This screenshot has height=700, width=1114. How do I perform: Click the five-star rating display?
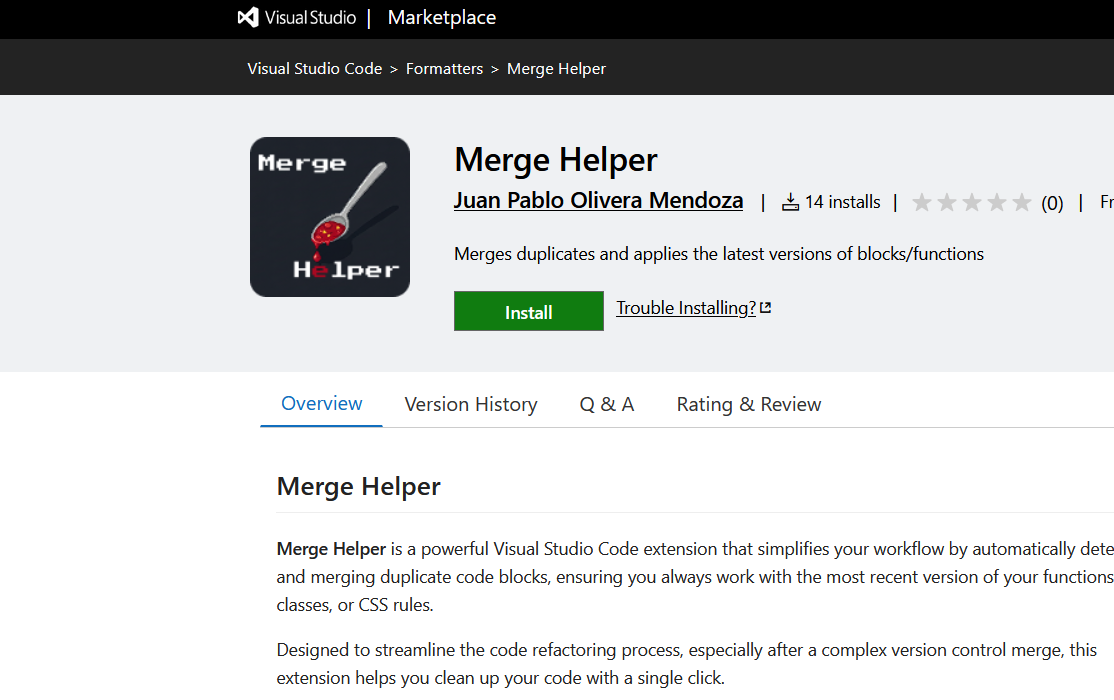pos(971,203)
